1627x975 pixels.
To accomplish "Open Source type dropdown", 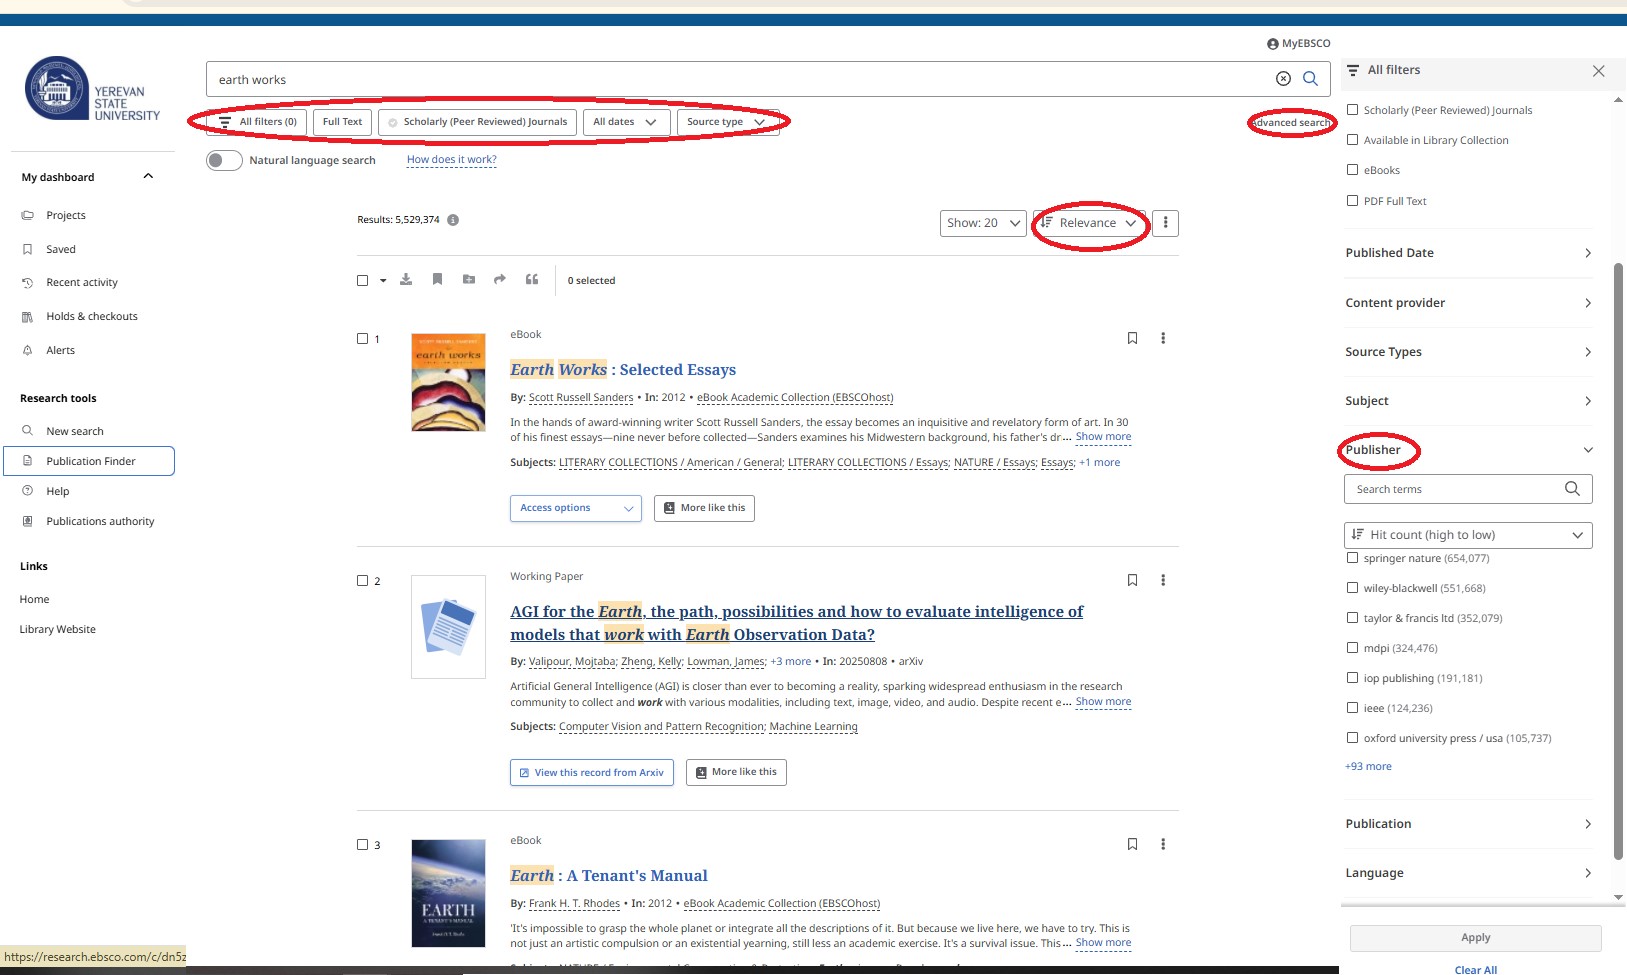I will coord(726,122).
